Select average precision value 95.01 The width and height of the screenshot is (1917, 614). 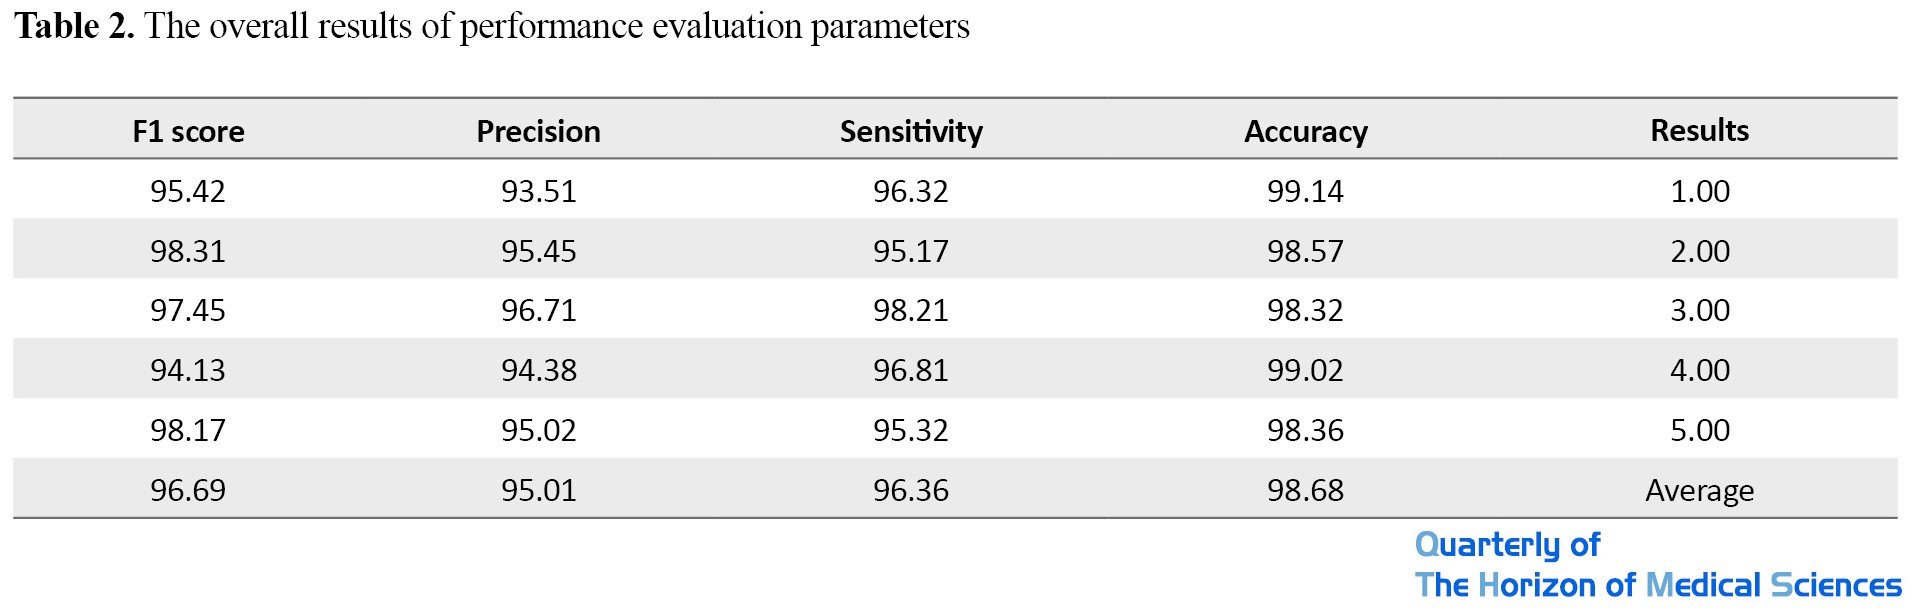click(x=538, y=490)
